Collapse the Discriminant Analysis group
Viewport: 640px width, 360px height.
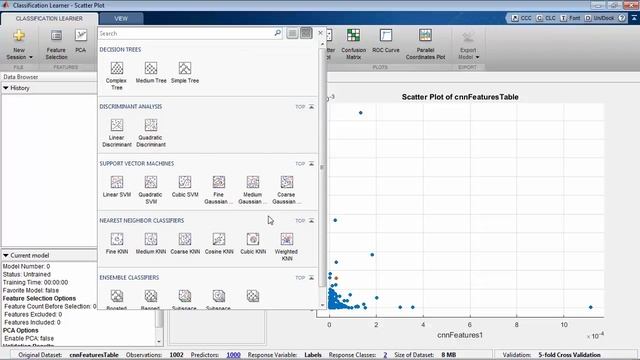311,107
